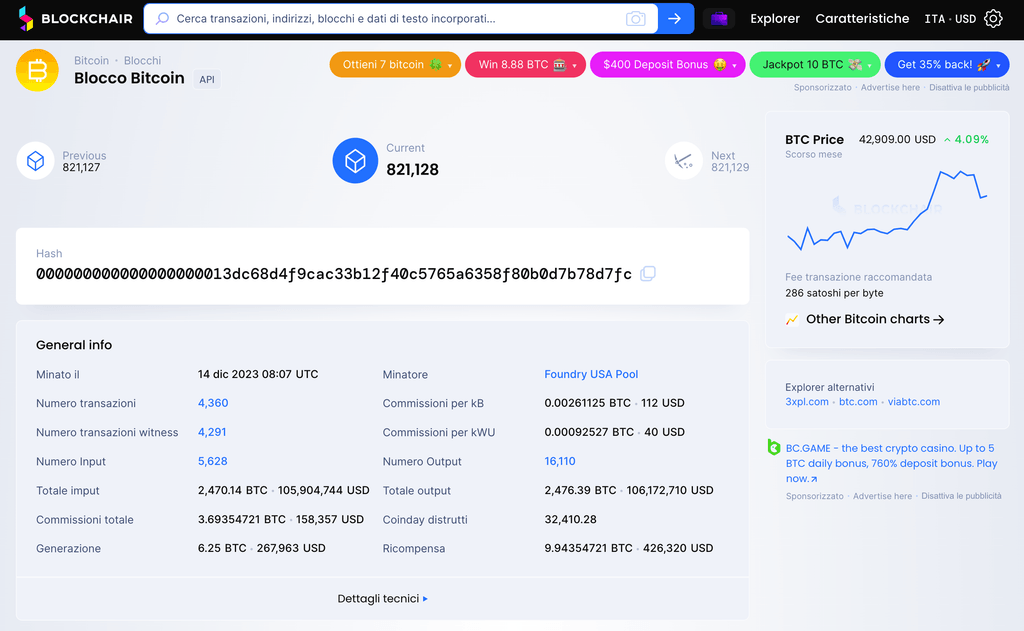Expand Win 8.88 BTC dropdown
This screenshot has height=631, width=1024.
click(x=525, y=65)
